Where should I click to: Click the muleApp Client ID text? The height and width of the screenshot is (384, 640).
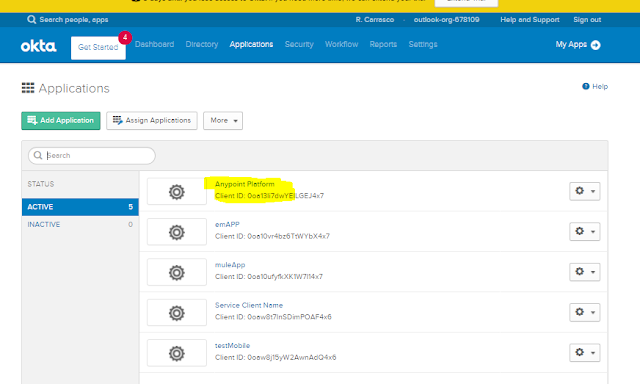coord(269,277)
